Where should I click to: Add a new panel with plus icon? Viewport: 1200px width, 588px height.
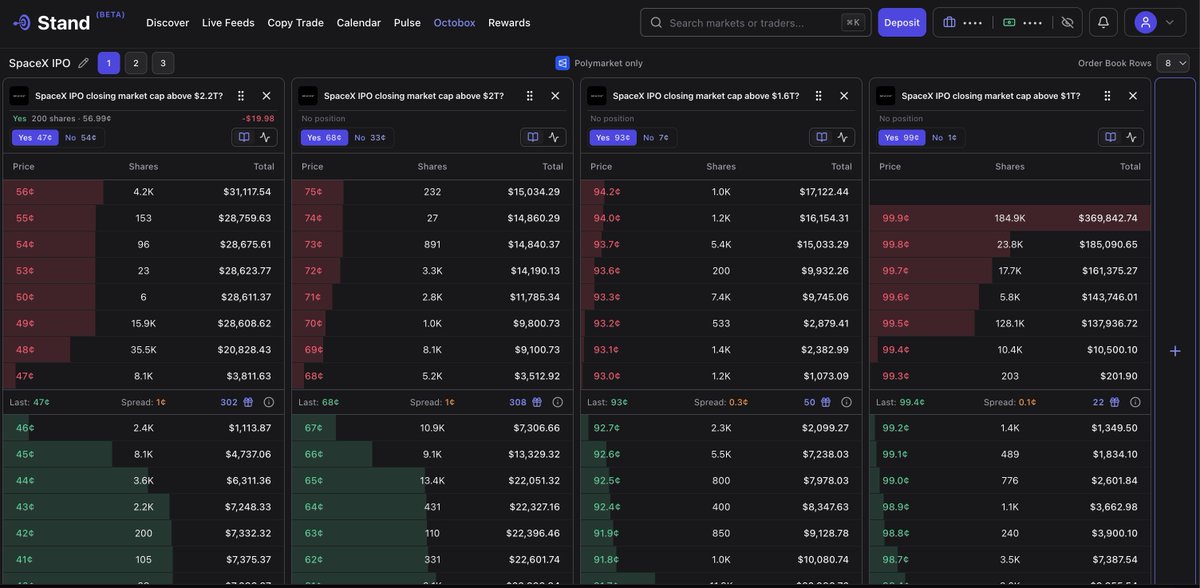coord(1175,351)
